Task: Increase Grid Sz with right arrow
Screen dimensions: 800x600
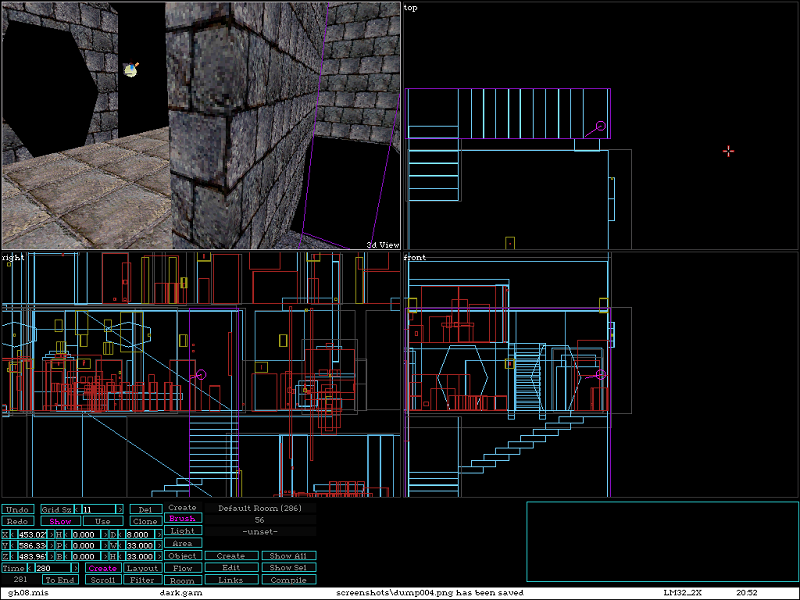Action: coord(121,509)
